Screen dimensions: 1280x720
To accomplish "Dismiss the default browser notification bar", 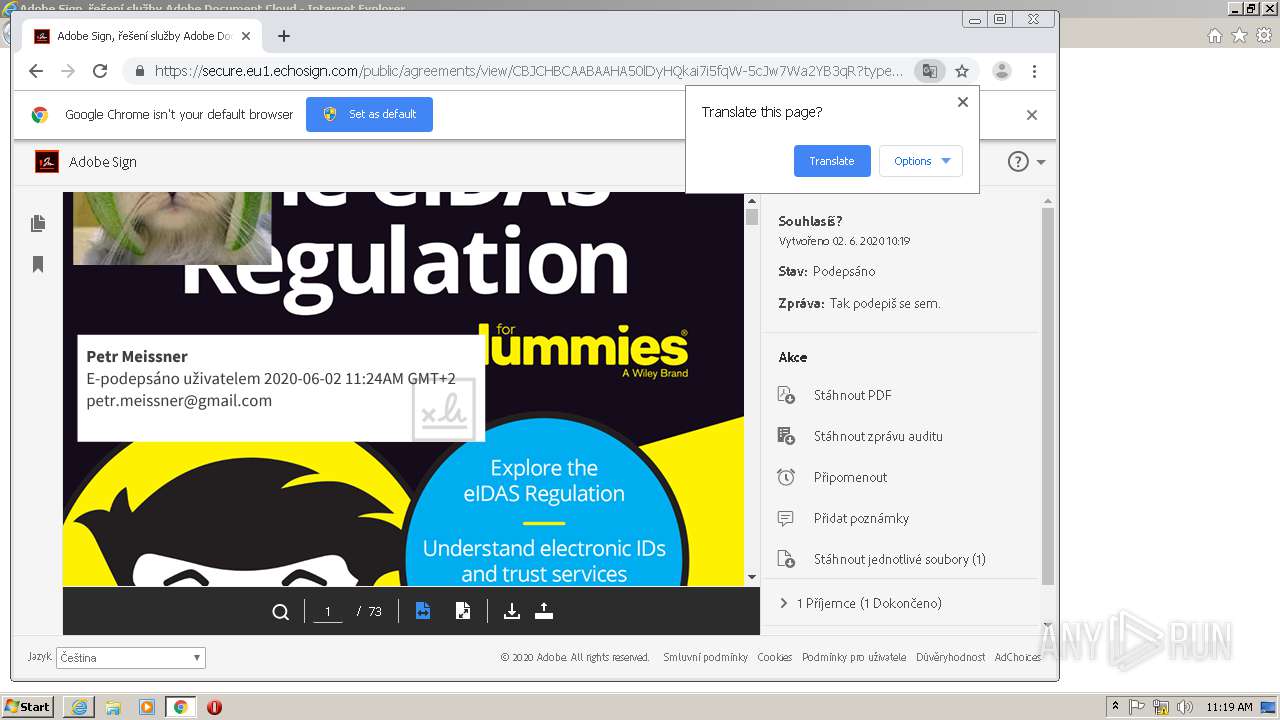I will coord(1032,115).
